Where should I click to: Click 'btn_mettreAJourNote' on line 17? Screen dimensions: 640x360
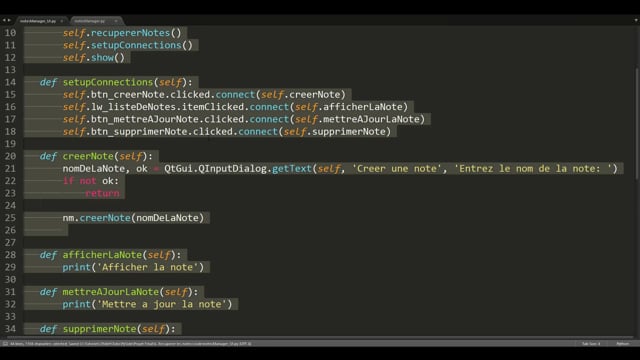pyautogui.click(x=144, y=119)
